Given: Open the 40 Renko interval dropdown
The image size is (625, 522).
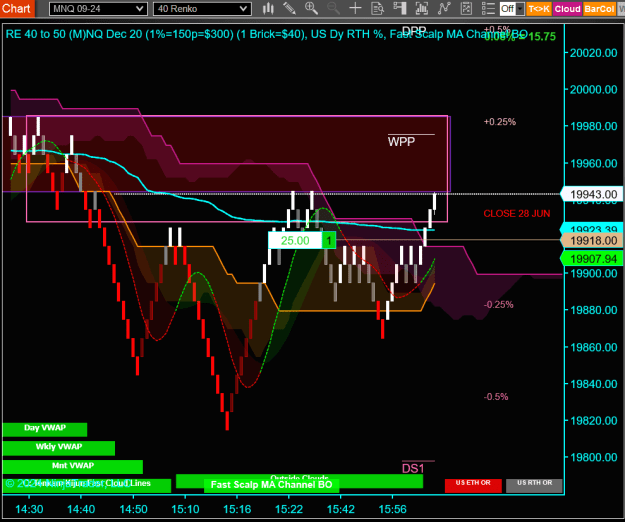Looking at the screenshot, I should pos(202,9).
